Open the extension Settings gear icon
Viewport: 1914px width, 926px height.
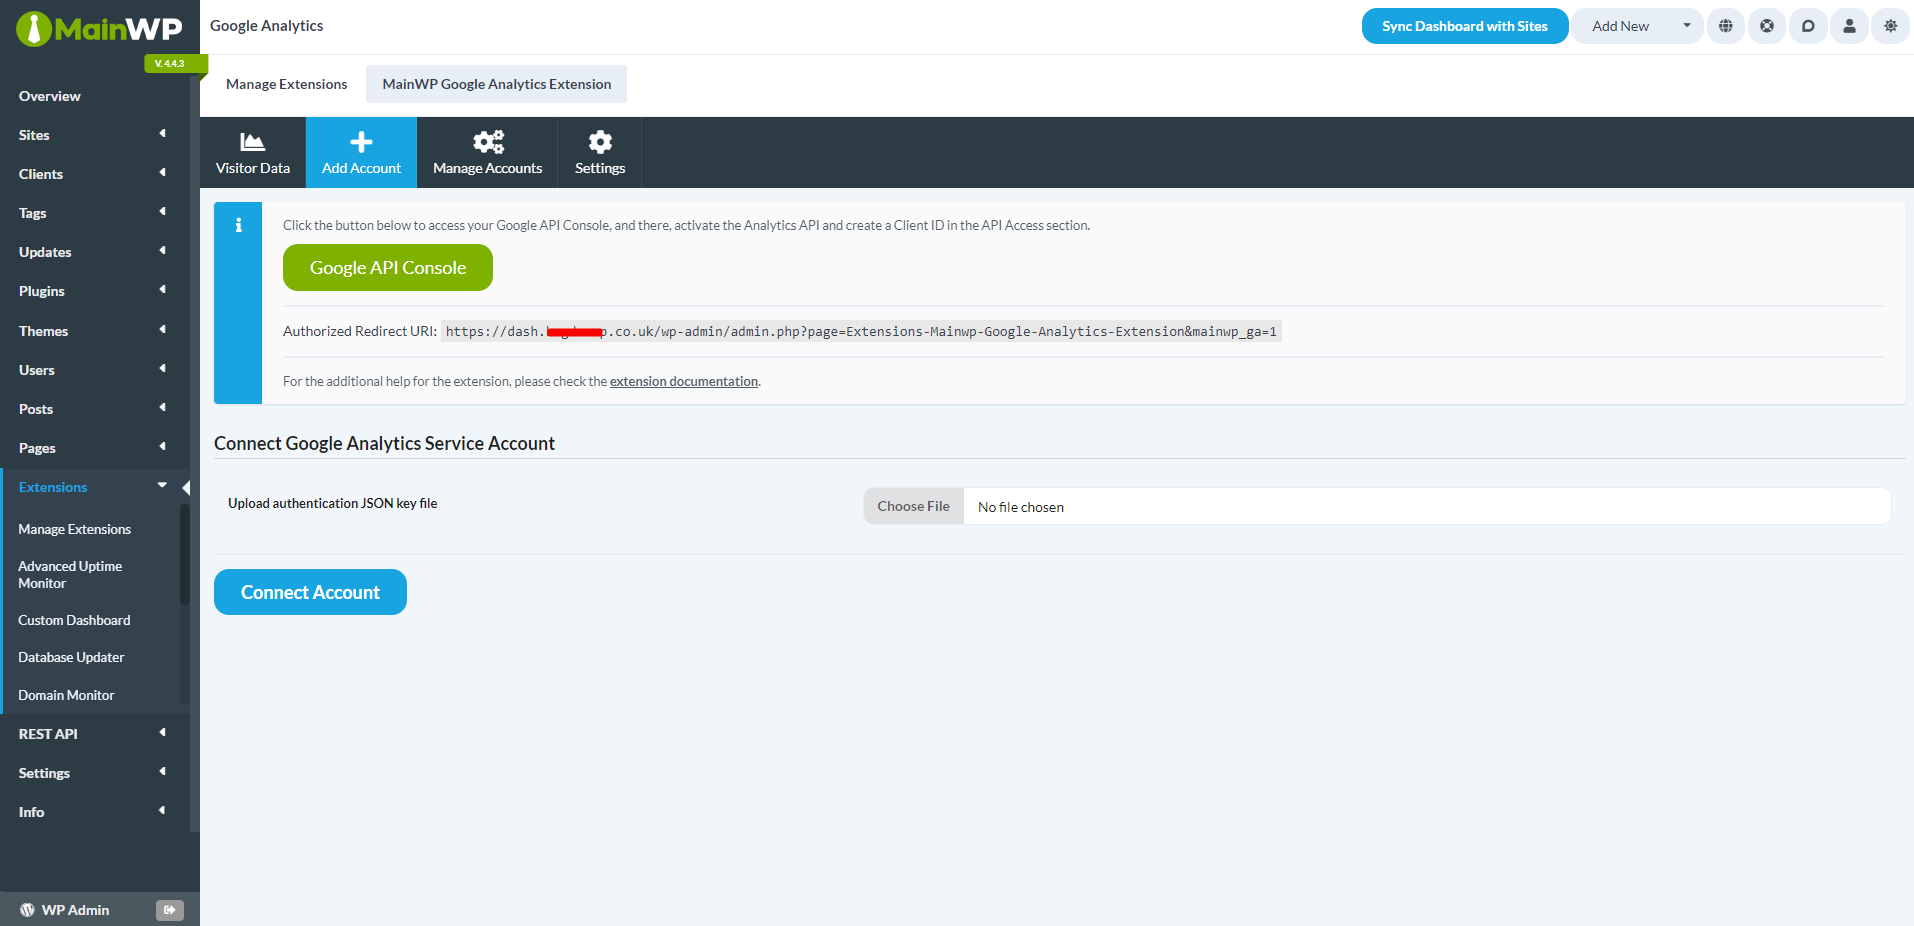[600, 142]
